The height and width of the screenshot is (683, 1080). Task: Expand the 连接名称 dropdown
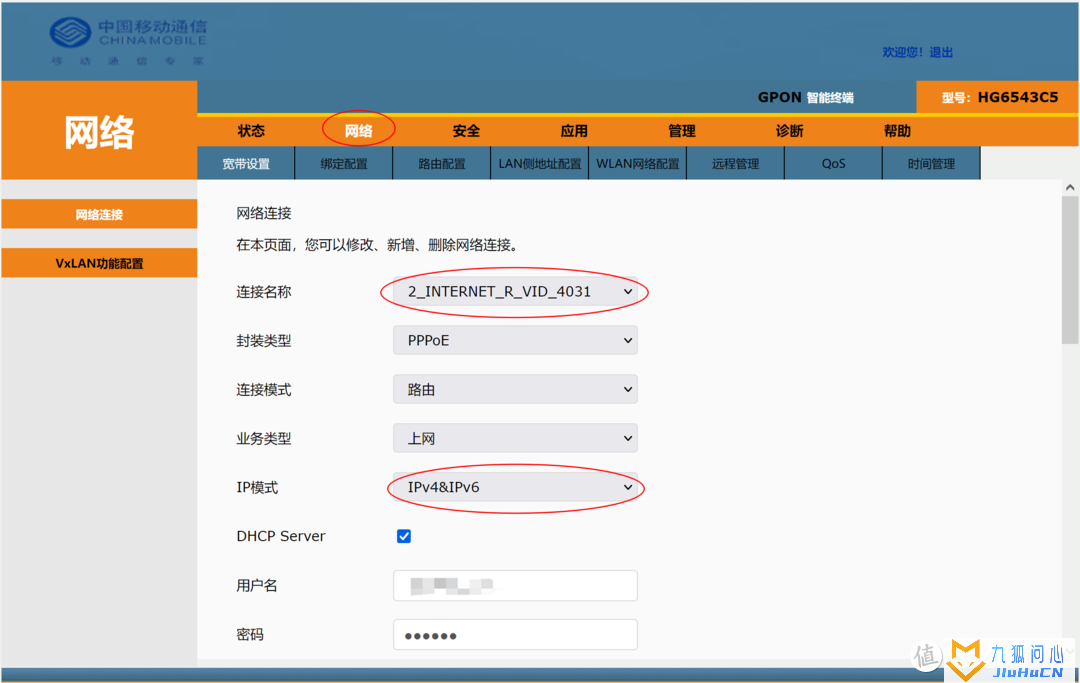pyautogui.click(x=515, y=291)
